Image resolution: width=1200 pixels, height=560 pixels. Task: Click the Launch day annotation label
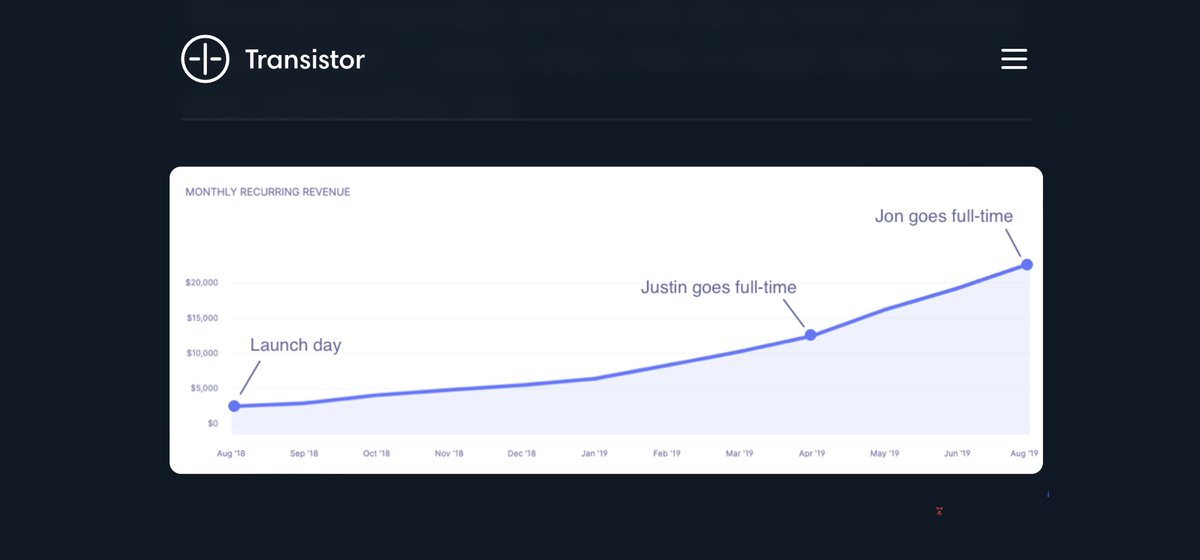point(295,346)
